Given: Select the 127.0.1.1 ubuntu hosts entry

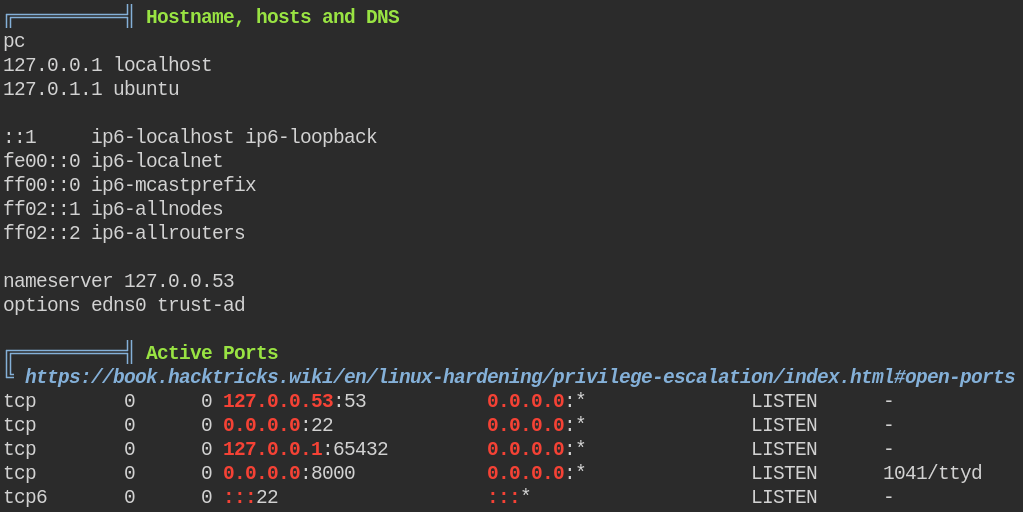Looking at the screenshot, I should point(91,89).
